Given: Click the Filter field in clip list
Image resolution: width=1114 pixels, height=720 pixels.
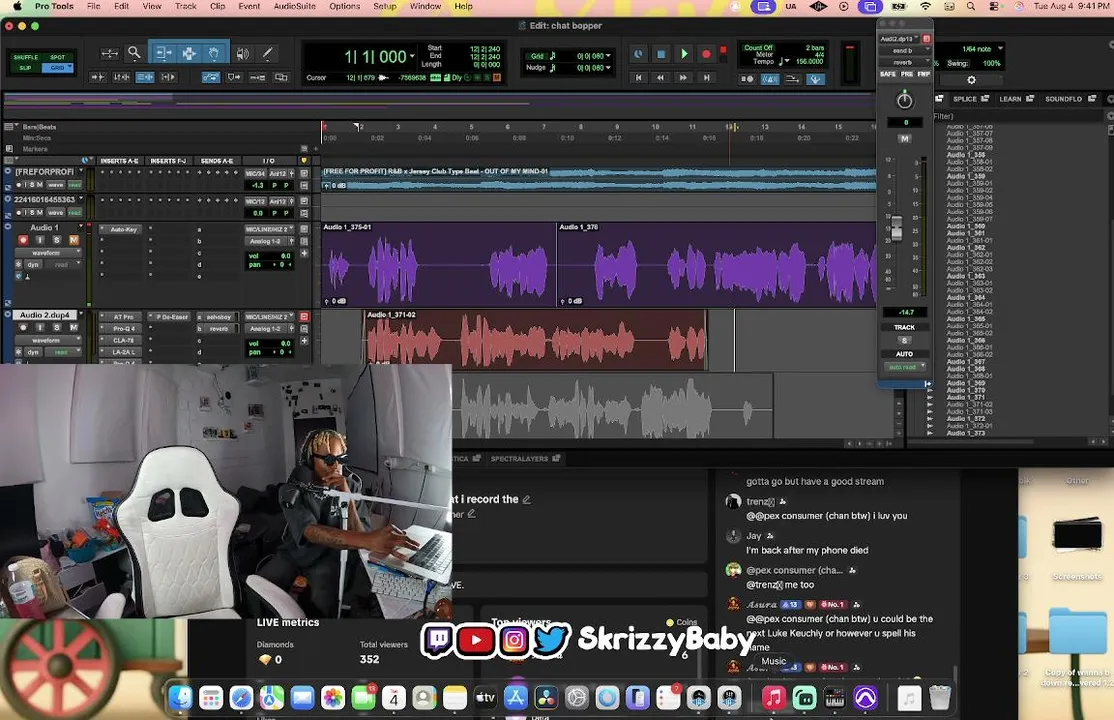Looking at the screenshot, I should pyautogui.click(x=1020, y=116).
